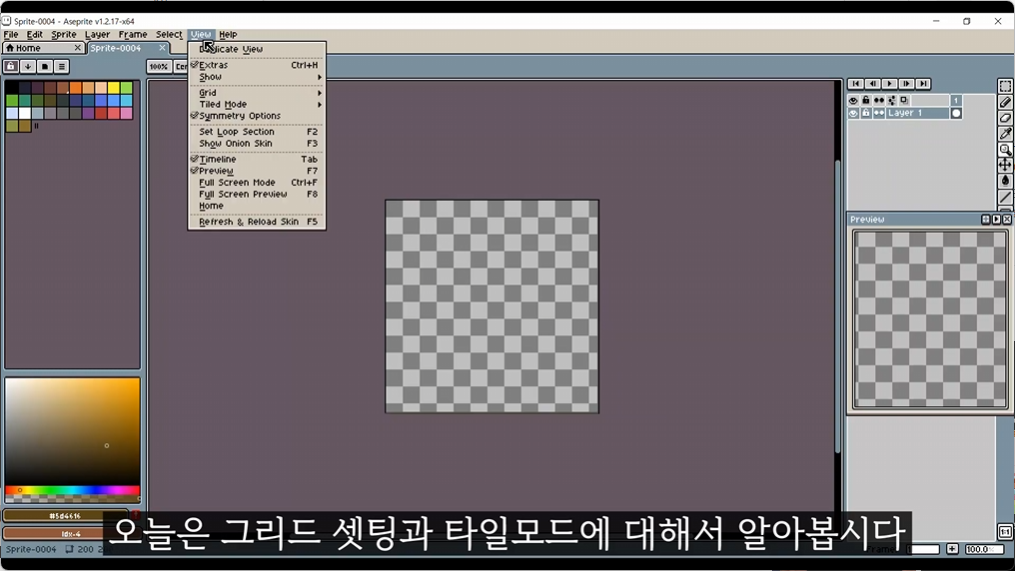
Task: Select the Move tool
Action: 1005,164
